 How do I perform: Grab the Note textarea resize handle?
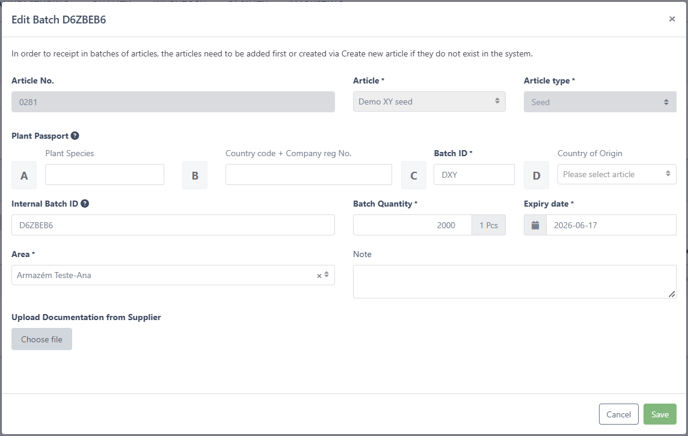672,294
